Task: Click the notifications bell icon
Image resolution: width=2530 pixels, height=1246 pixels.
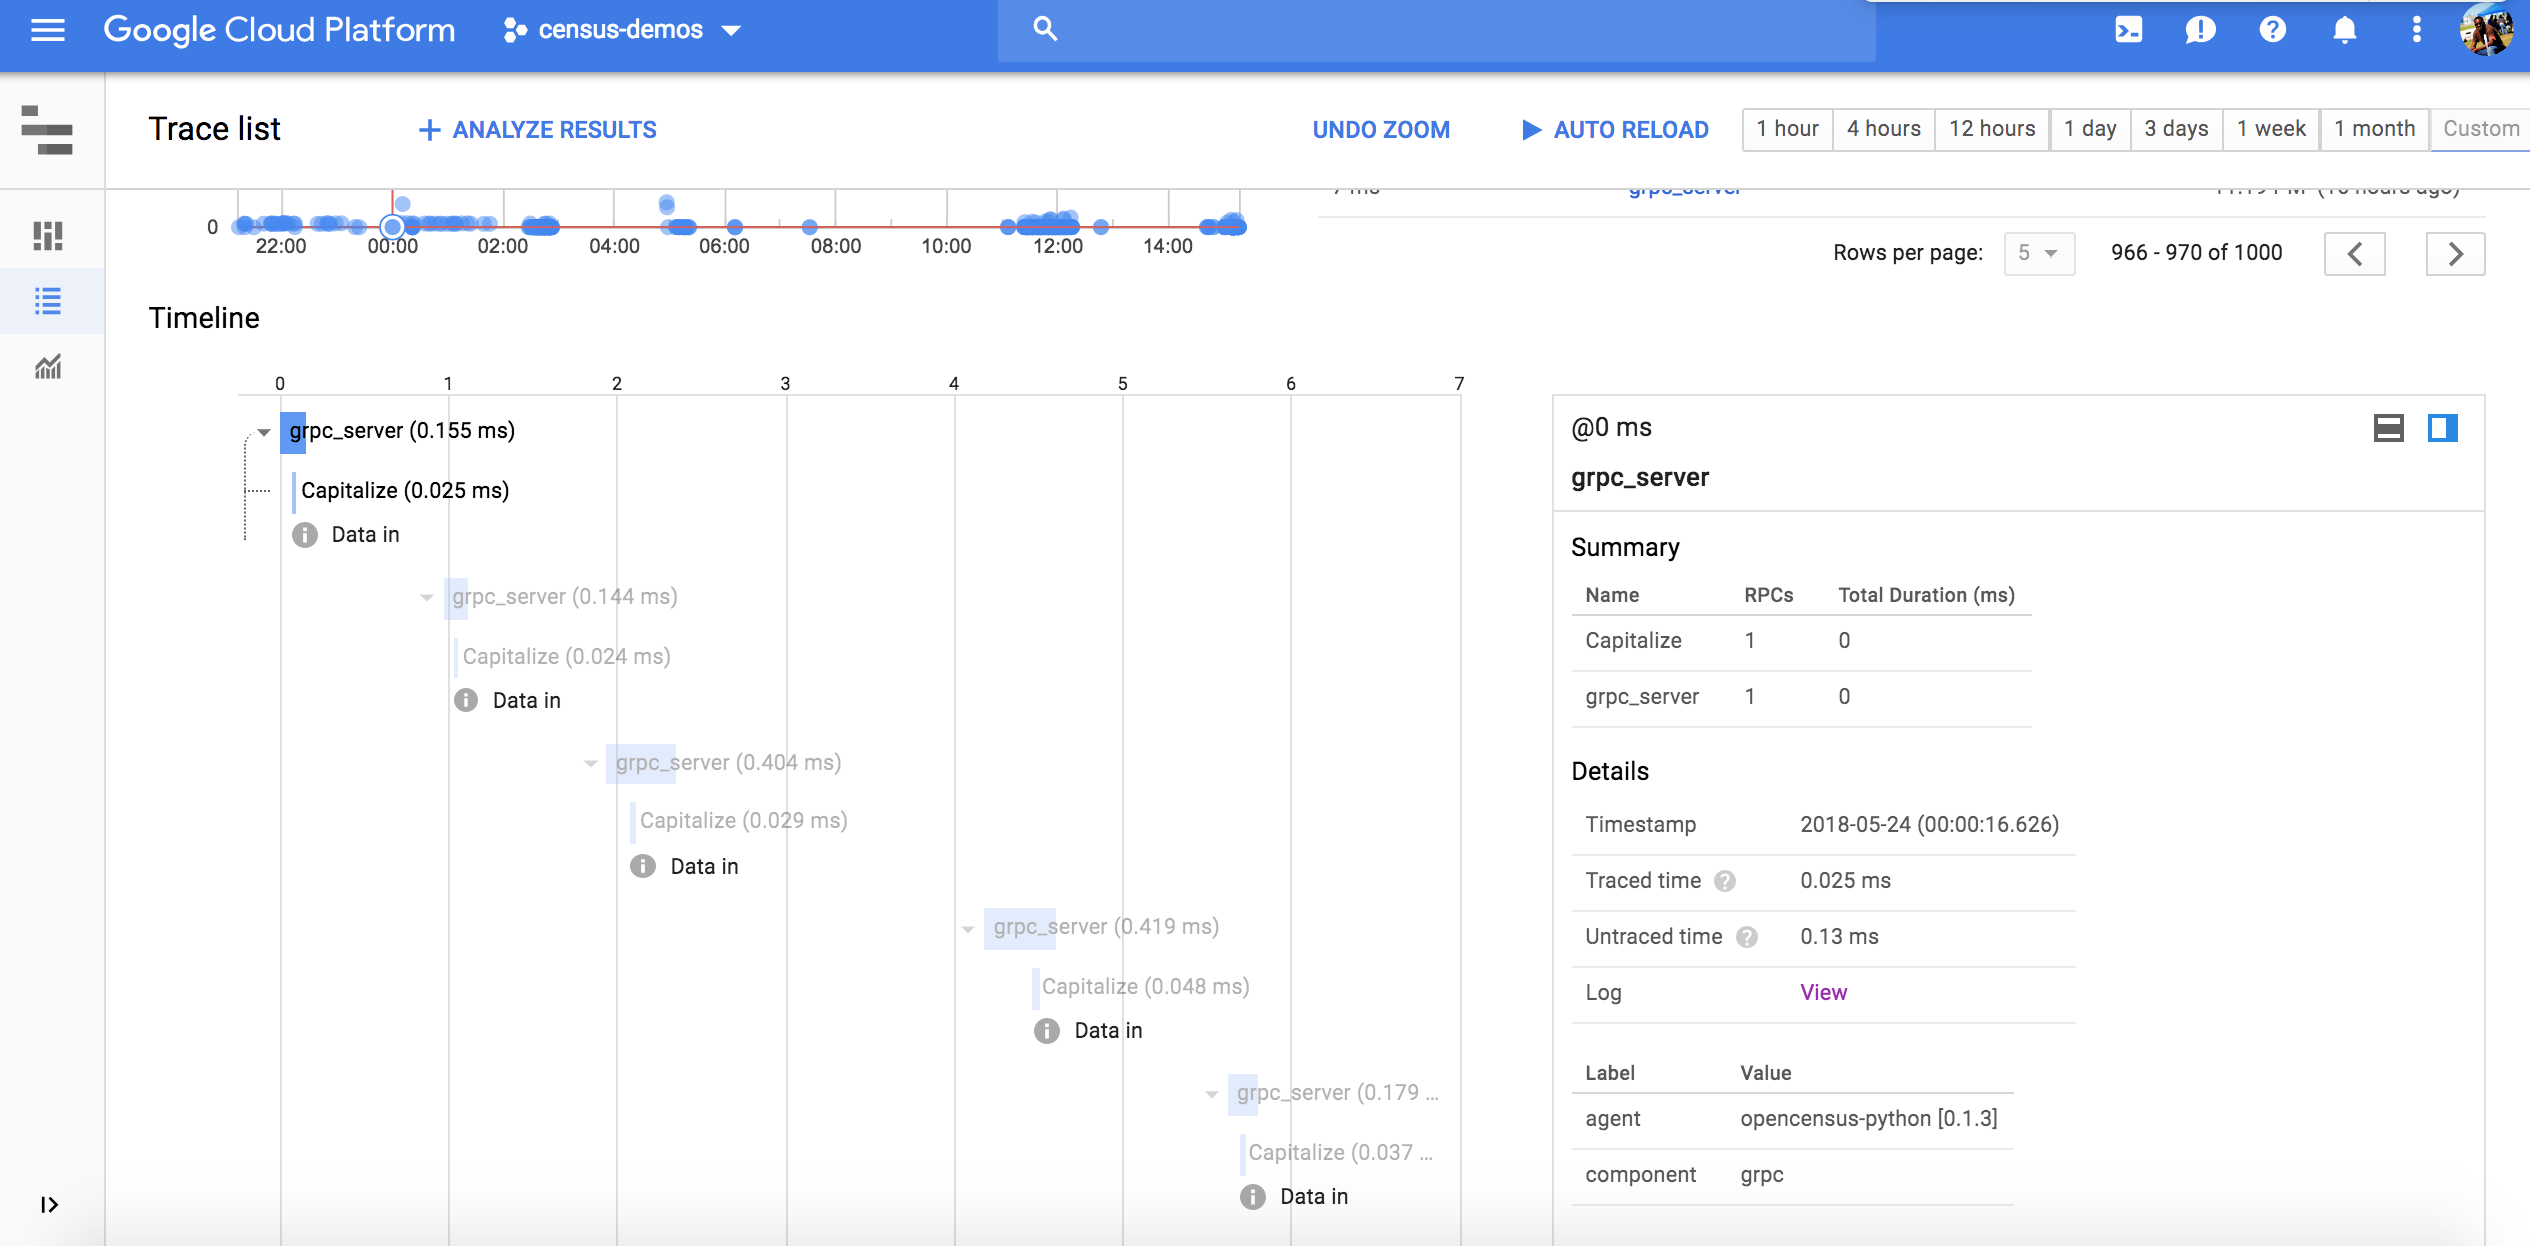Action: tap(2343, 29)
